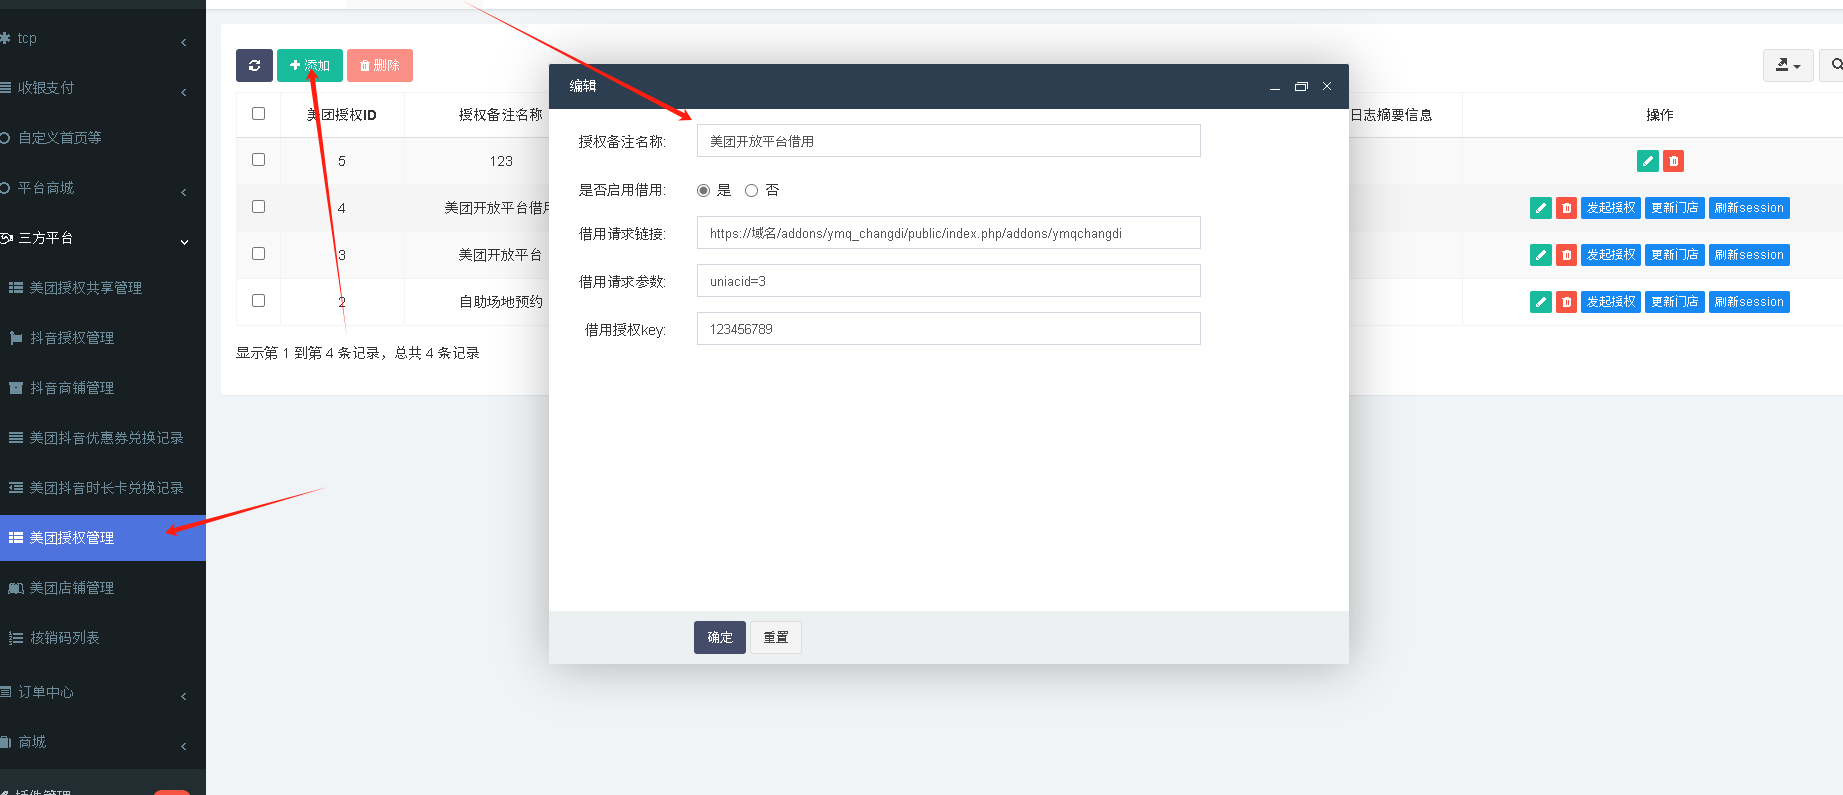This screenshot has width=1843, height=795.
Task: Click 更新门店 in row 3
Action: click(1675, 255)
